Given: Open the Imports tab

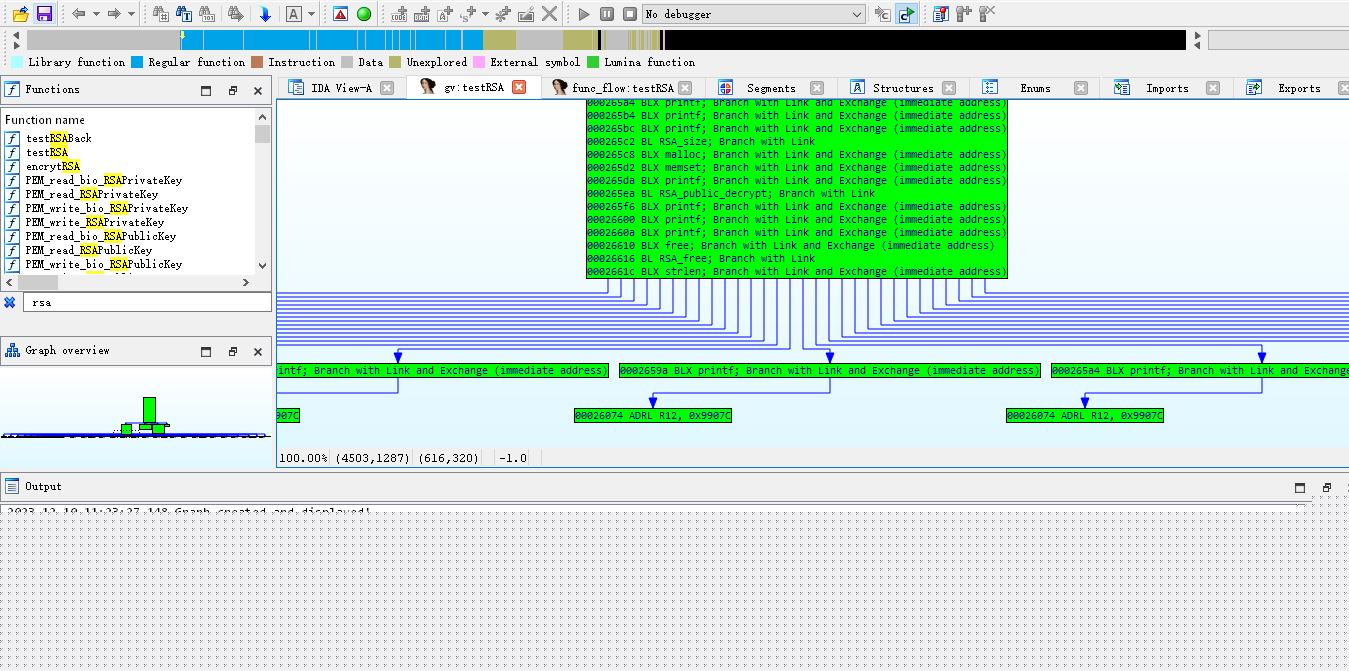Looking at the screenshot, I should 1167,88.
